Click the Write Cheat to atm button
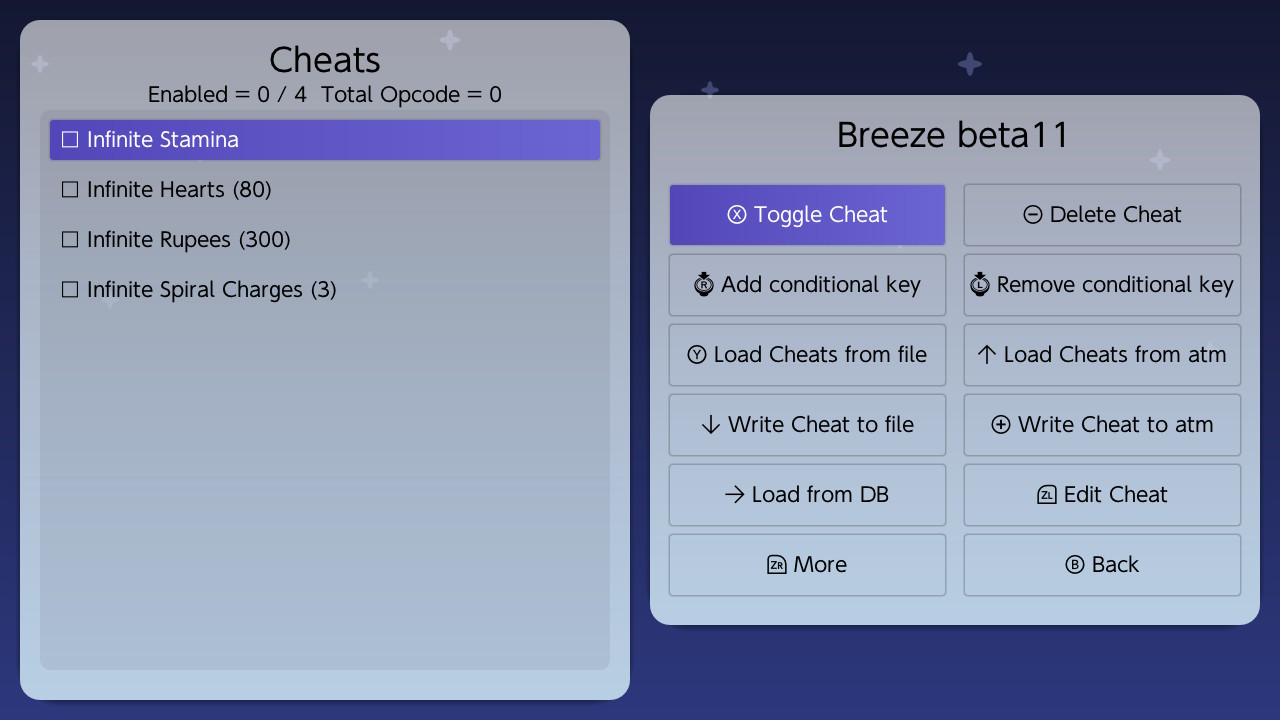 (1102, 425)
